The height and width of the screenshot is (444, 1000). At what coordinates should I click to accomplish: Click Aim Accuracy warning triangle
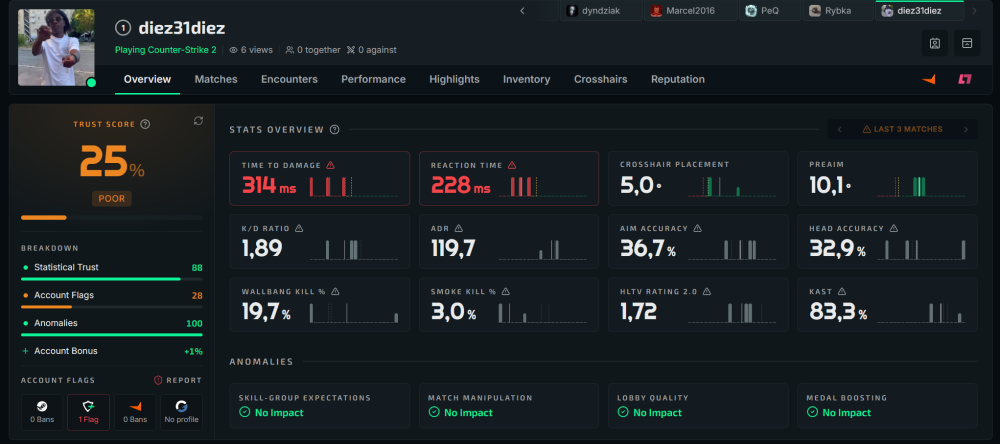pyautogui.click(x=697, y=228)
